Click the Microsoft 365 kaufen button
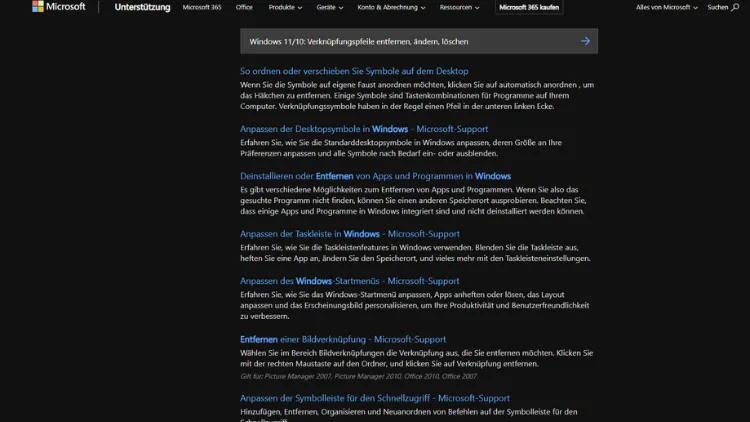Viewport: 750px width, 422px height. 529,7
